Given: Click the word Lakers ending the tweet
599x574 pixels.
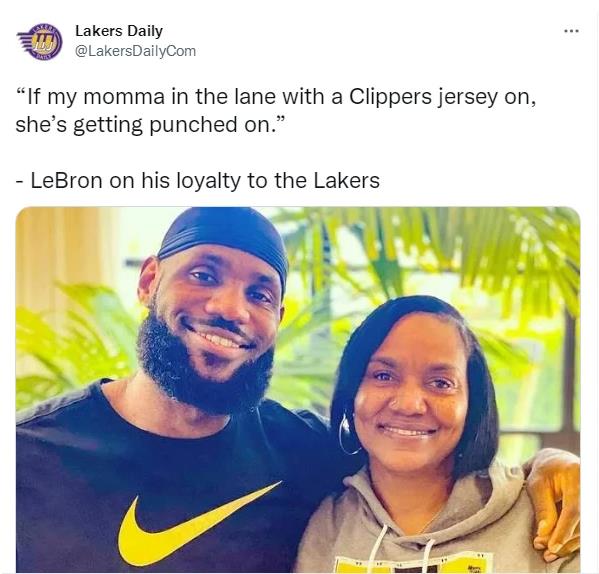Looking at the screenshot, I should pos(346,180).
